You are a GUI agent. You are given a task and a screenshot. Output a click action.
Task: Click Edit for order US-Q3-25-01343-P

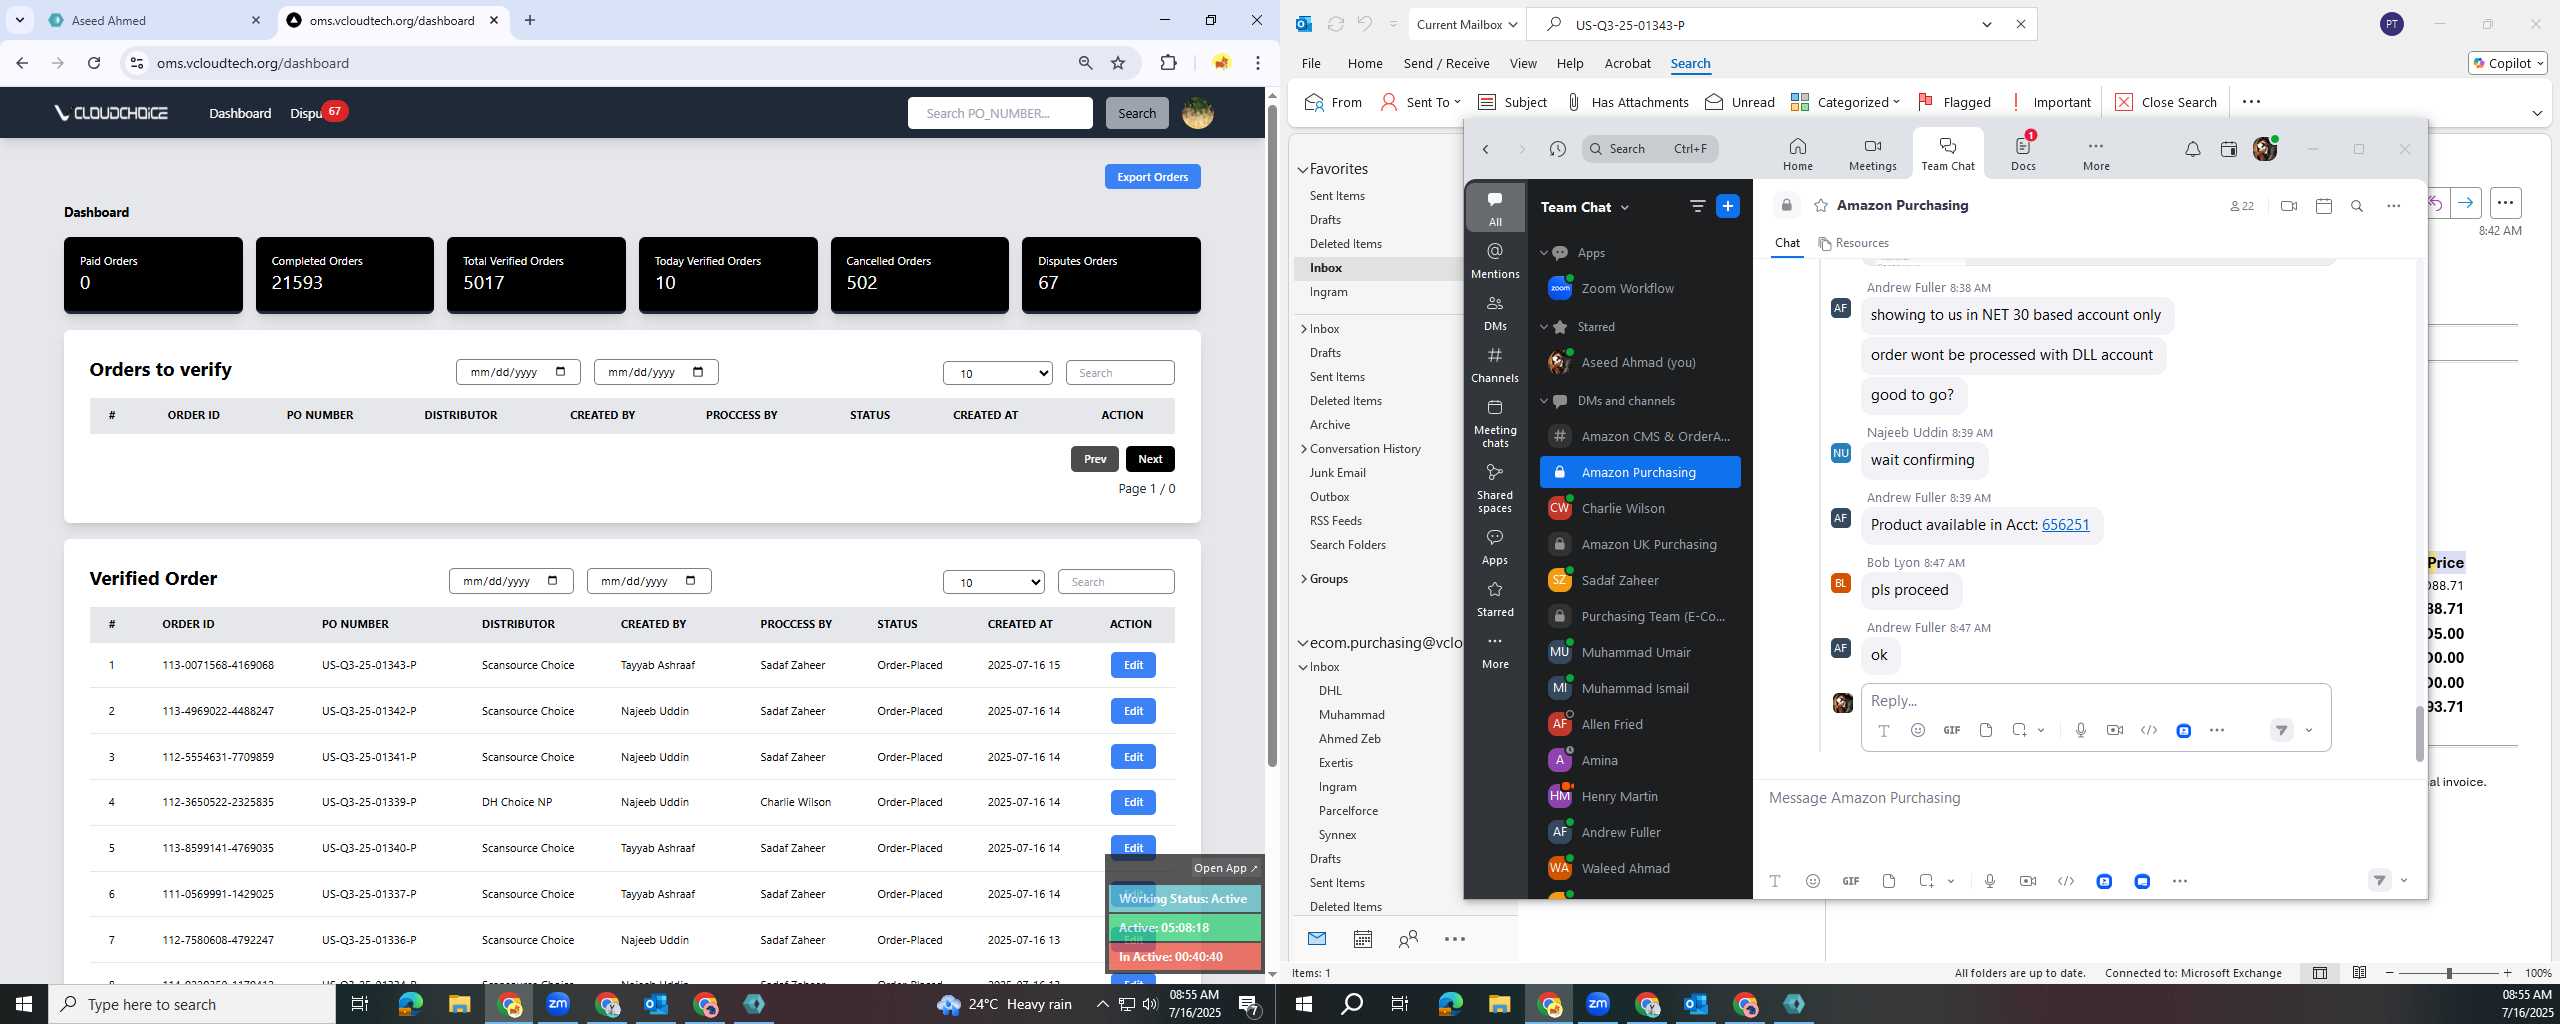coord(1133,665)
